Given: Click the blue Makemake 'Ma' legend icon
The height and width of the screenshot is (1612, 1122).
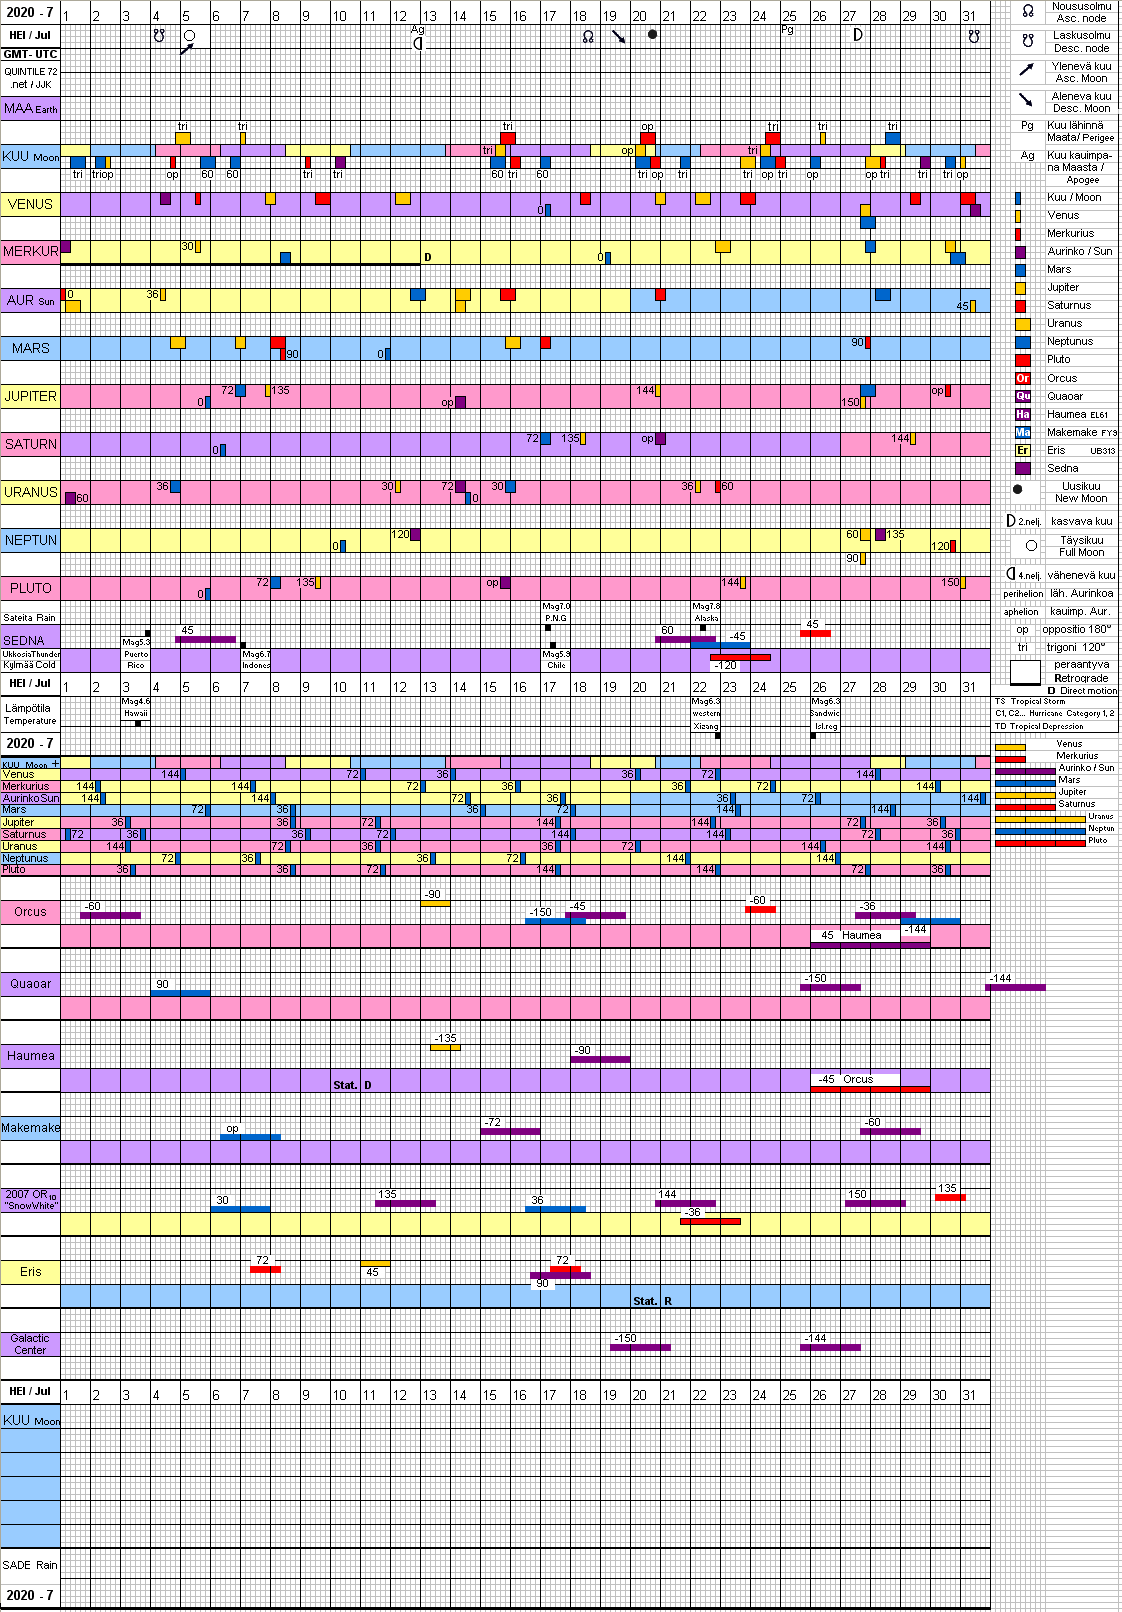Looking at the screenshot, I should [x=1022, y=432].
